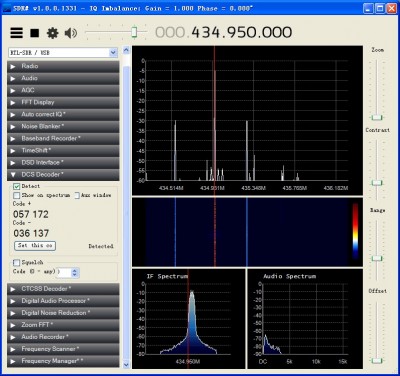Viewport: 400px width, 376px height.
Task: Adjust the Offset slider handle
Action: point(377,361)
